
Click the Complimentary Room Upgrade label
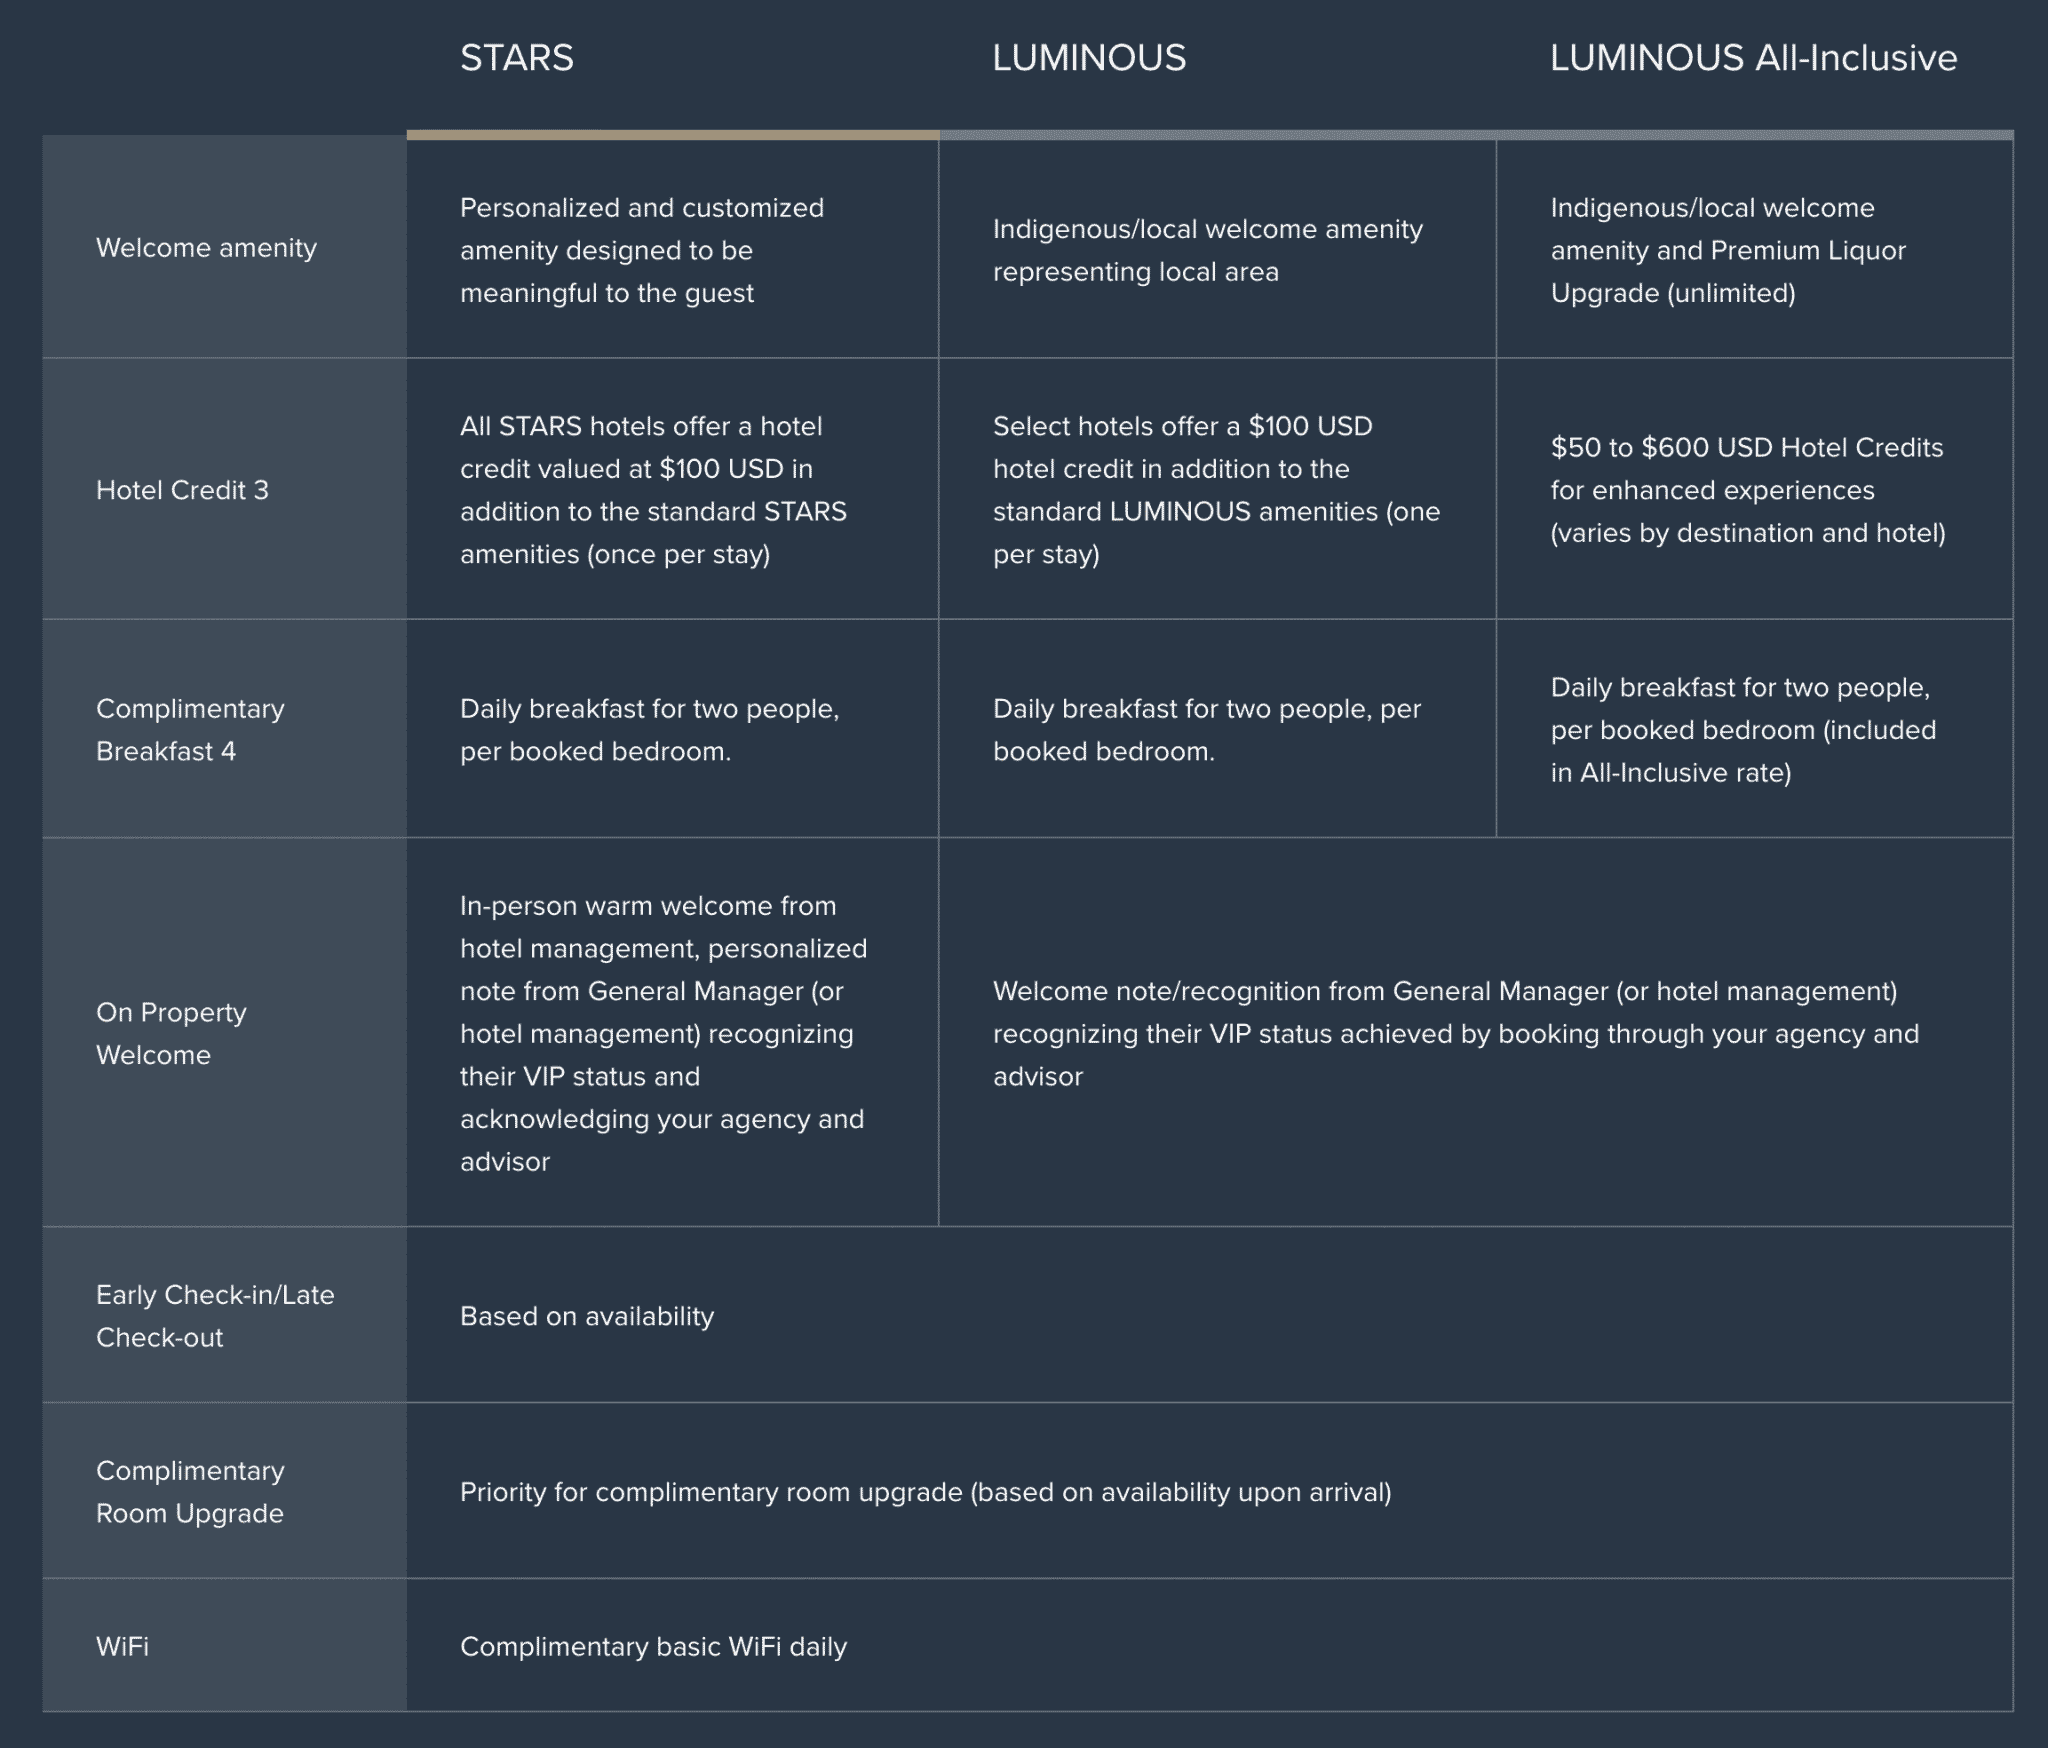click(x=190, y=1492)
